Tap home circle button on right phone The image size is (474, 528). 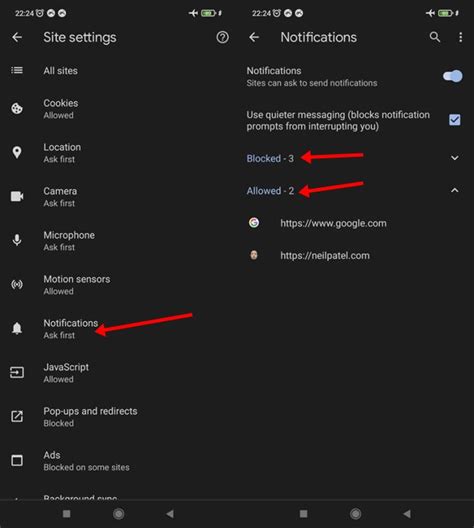(x=356, y=514)
